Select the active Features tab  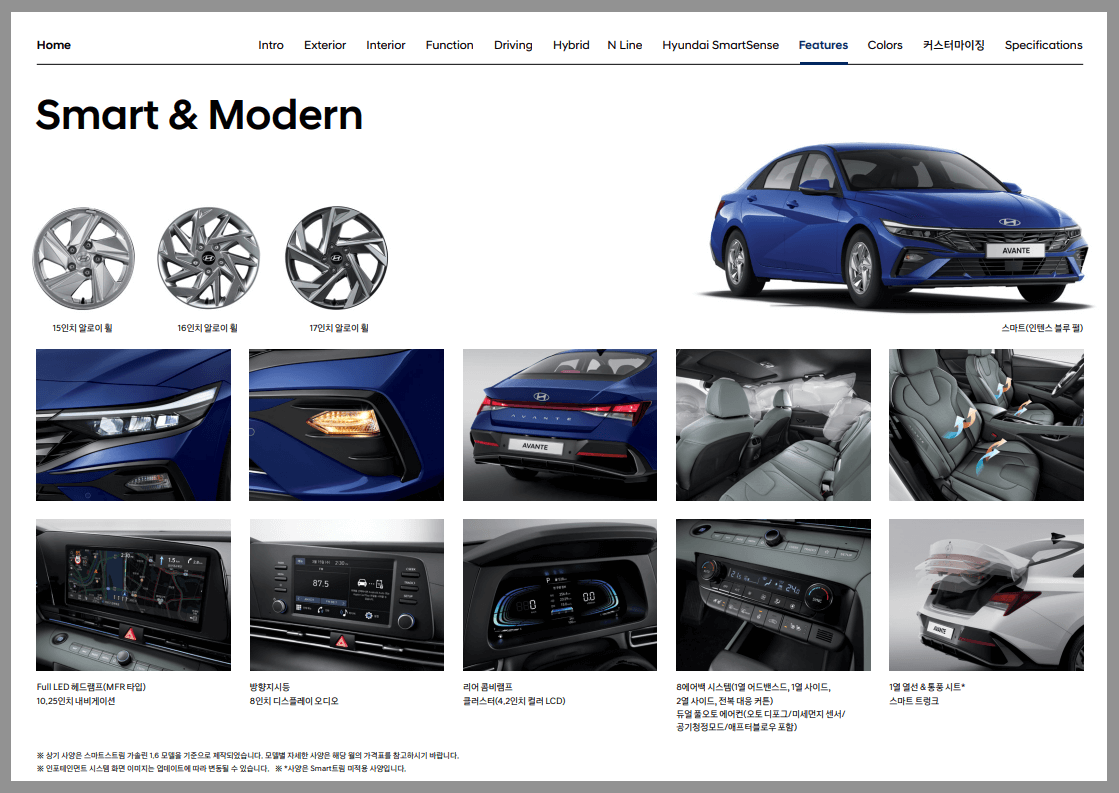(x=823, y=45)
